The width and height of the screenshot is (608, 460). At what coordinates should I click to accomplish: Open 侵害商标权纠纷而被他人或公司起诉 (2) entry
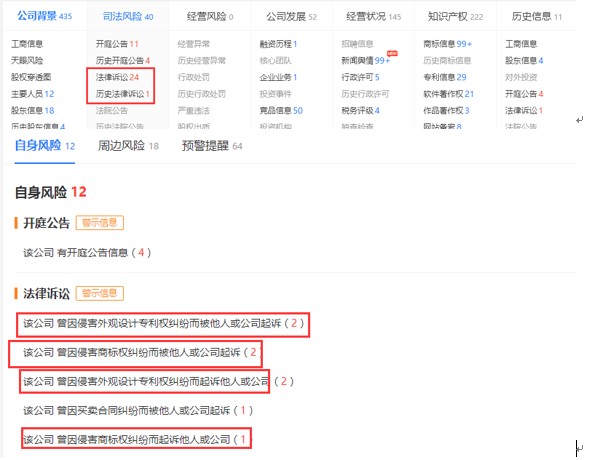[x=142, y=352]
